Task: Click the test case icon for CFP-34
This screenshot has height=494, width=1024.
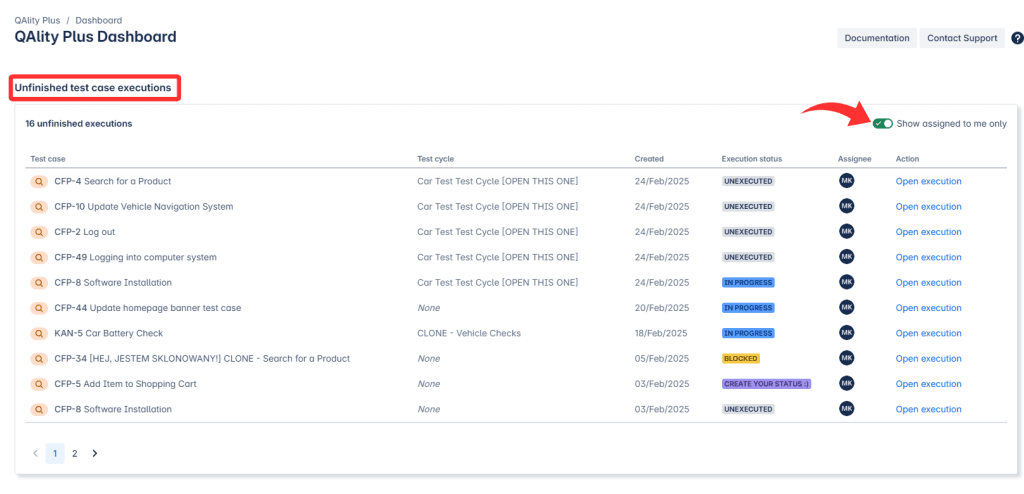Action: [39, 359]
